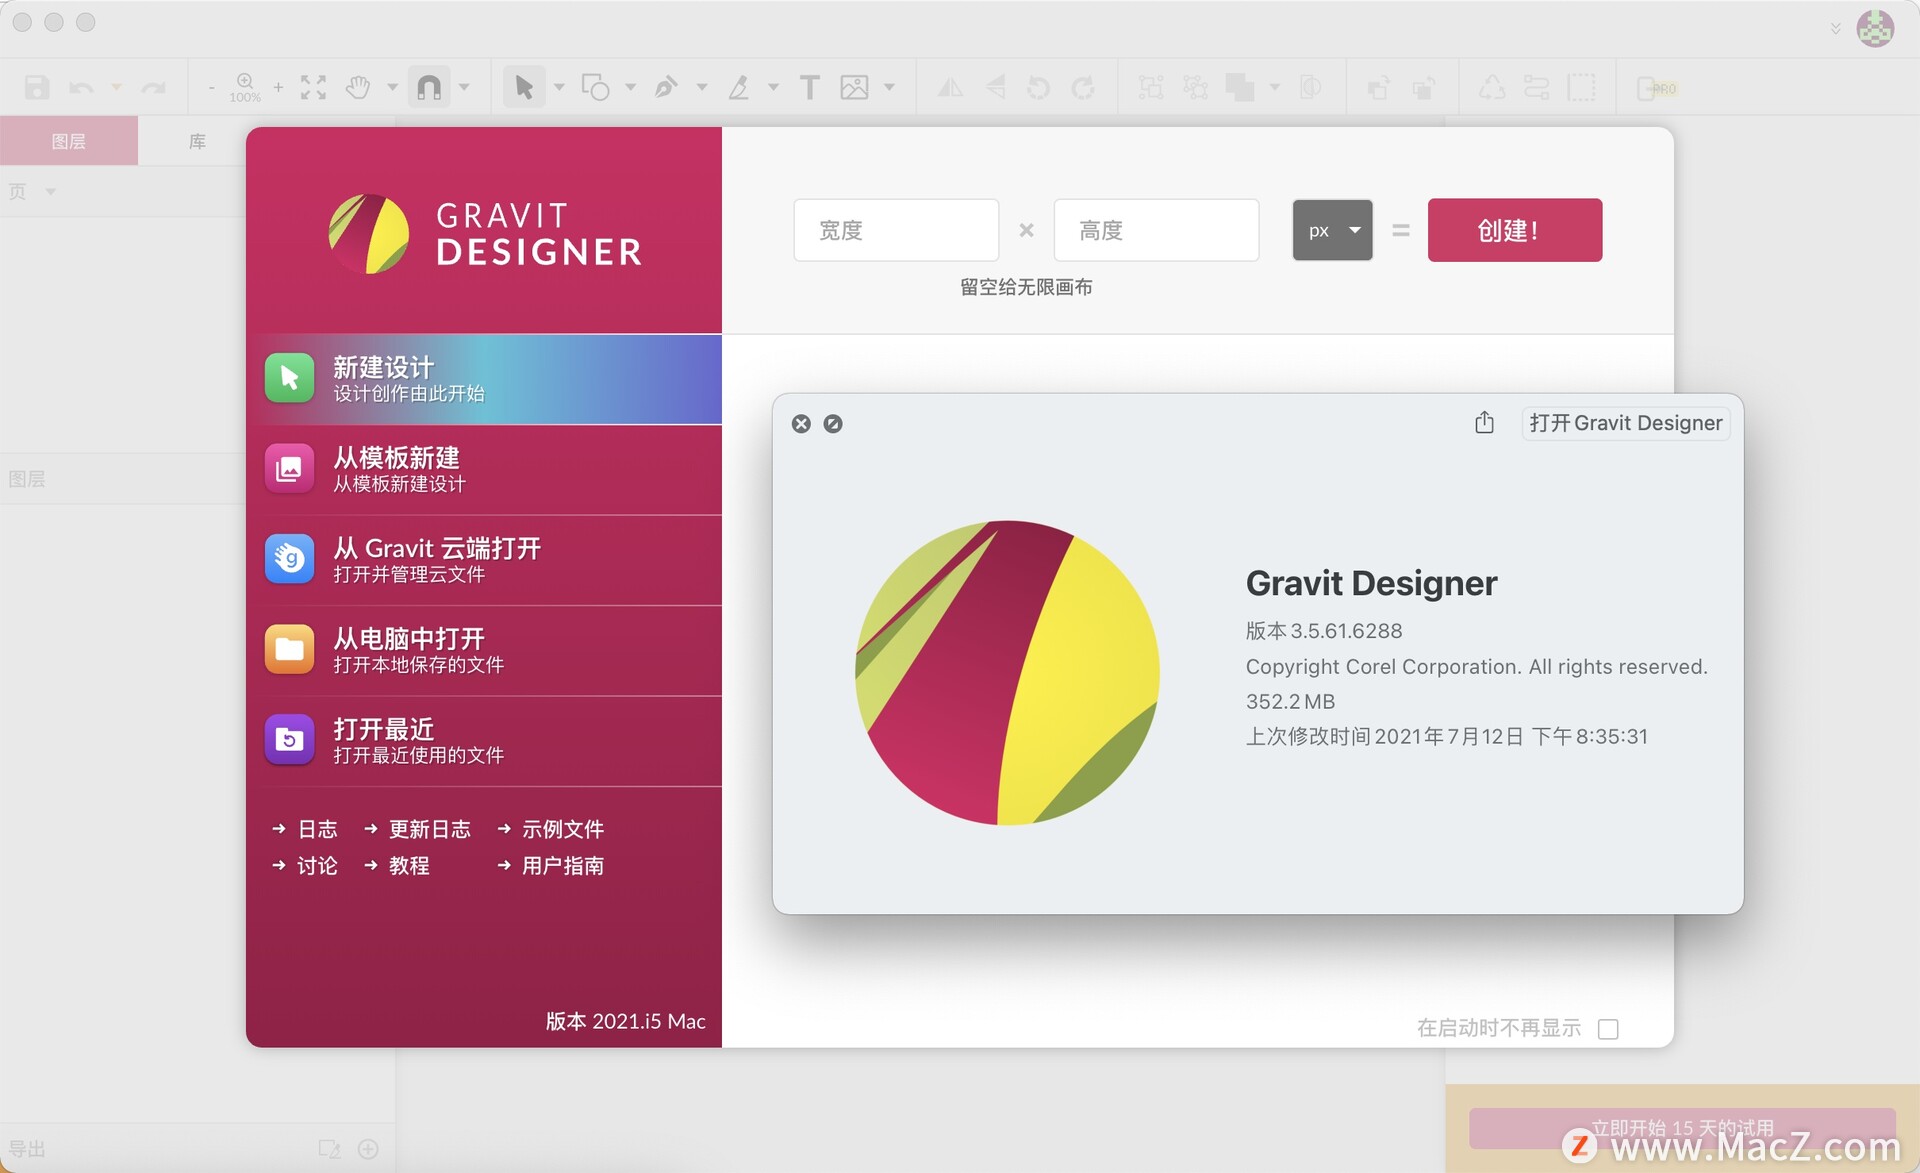Click the 高度 height input field
Screen dimensions: 1920x1173
pos(1156,230)
